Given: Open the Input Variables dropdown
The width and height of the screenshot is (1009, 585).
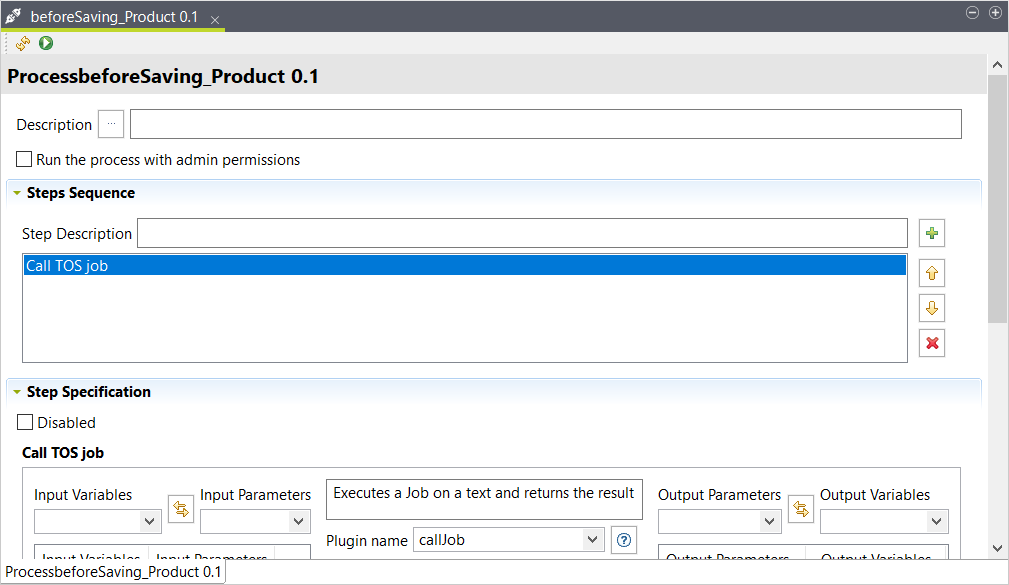Looking at the screenshot, I should pos(97,521).
